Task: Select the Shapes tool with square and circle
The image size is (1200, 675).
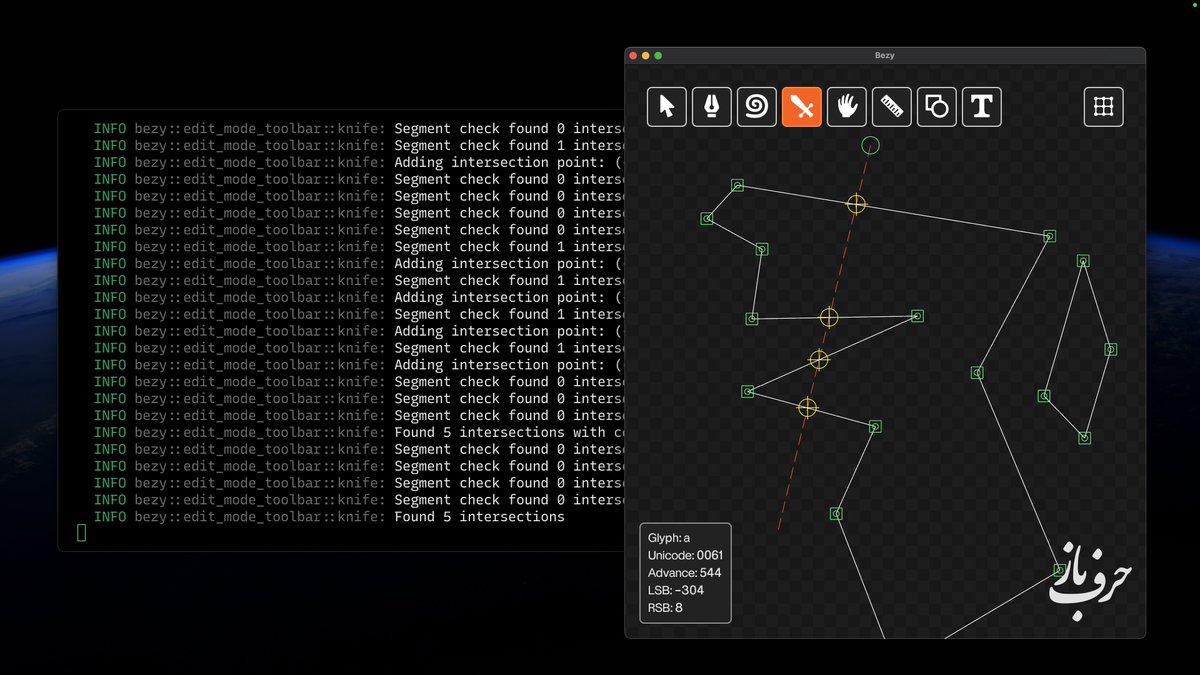Action: tap(937, 107)
